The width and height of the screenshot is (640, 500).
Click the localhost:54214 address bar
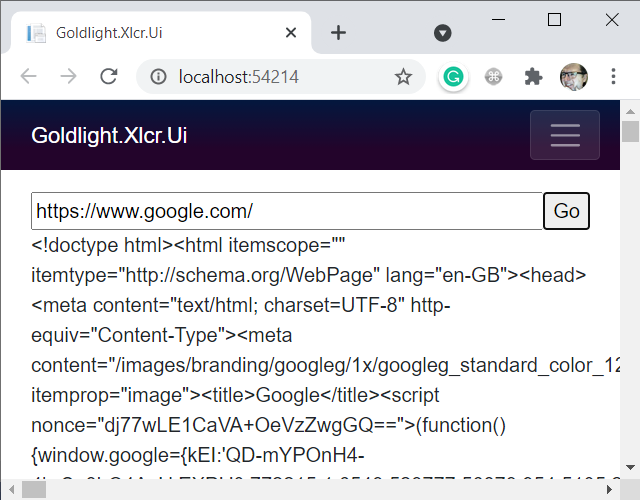click(280, 77)
